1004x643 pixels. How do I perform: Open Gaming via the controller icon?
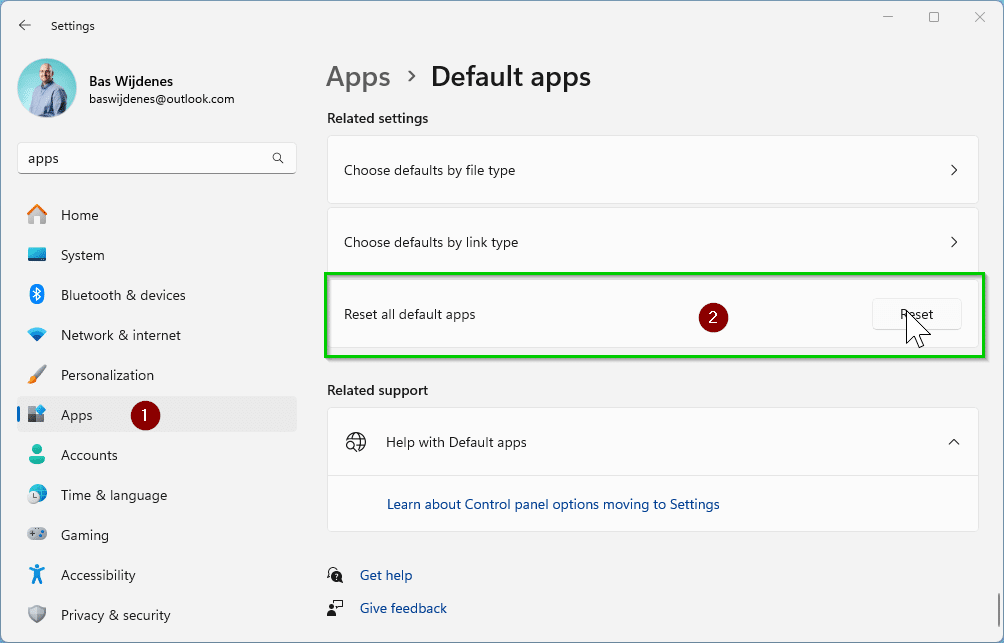[37, 535]
